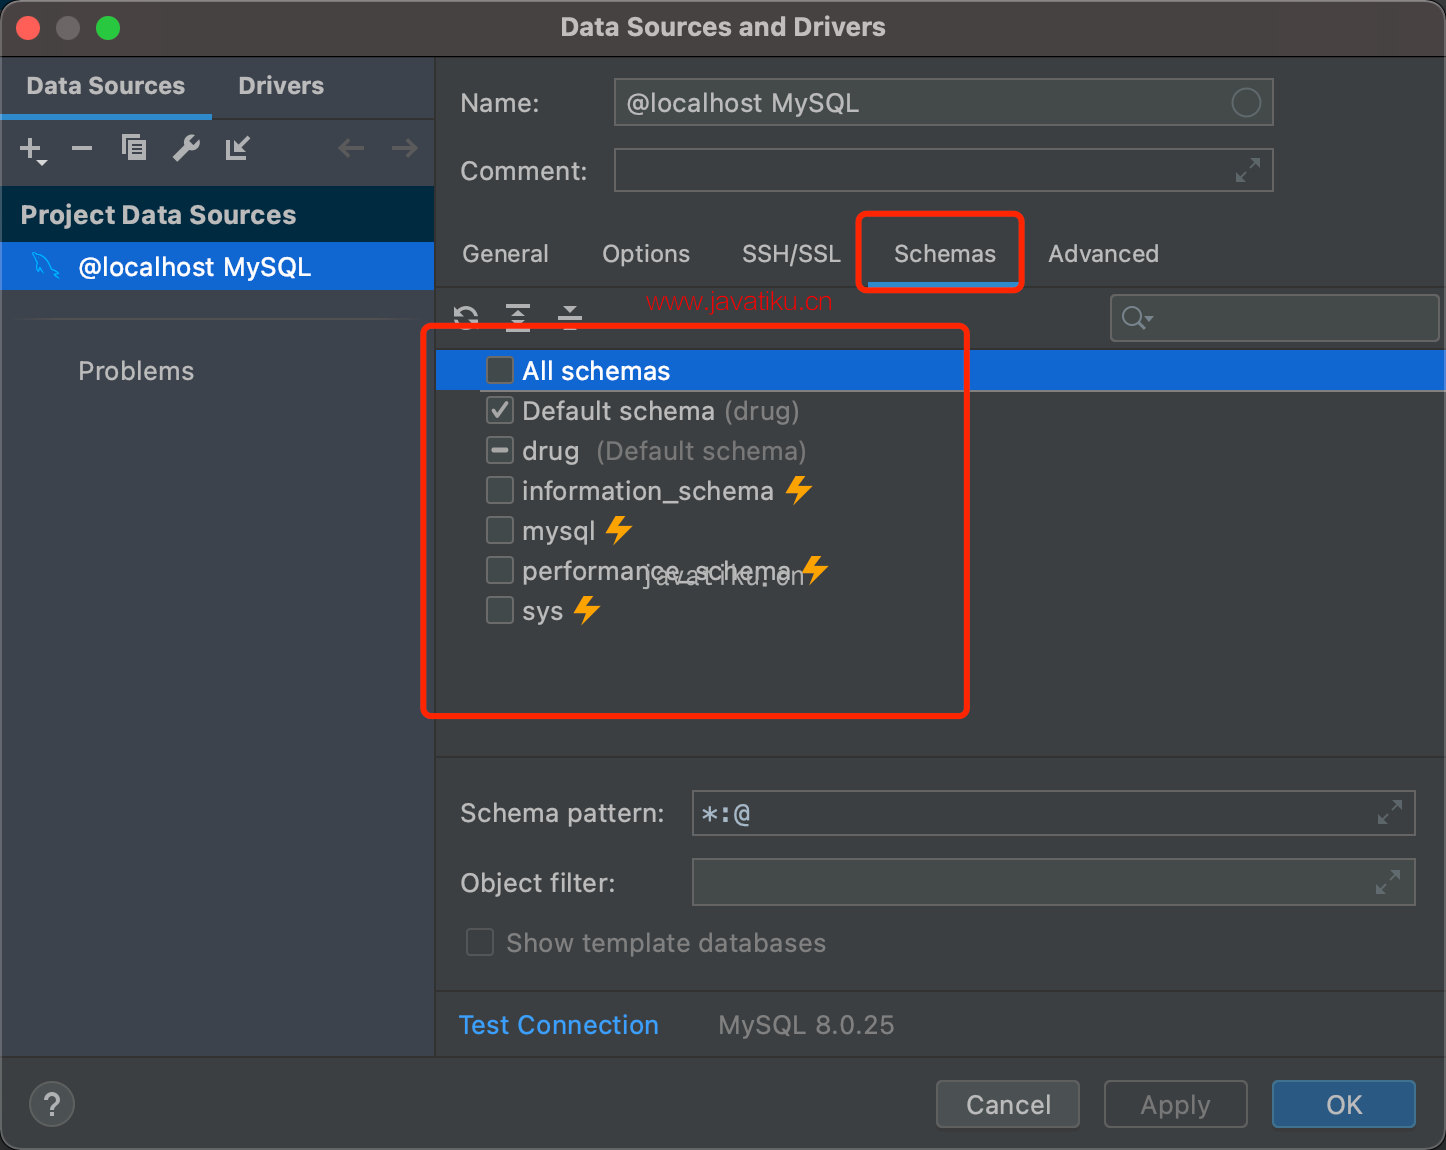Collapse all schemas tree icon
This screenshot has height=1150, width=1446.
[570, 317]
